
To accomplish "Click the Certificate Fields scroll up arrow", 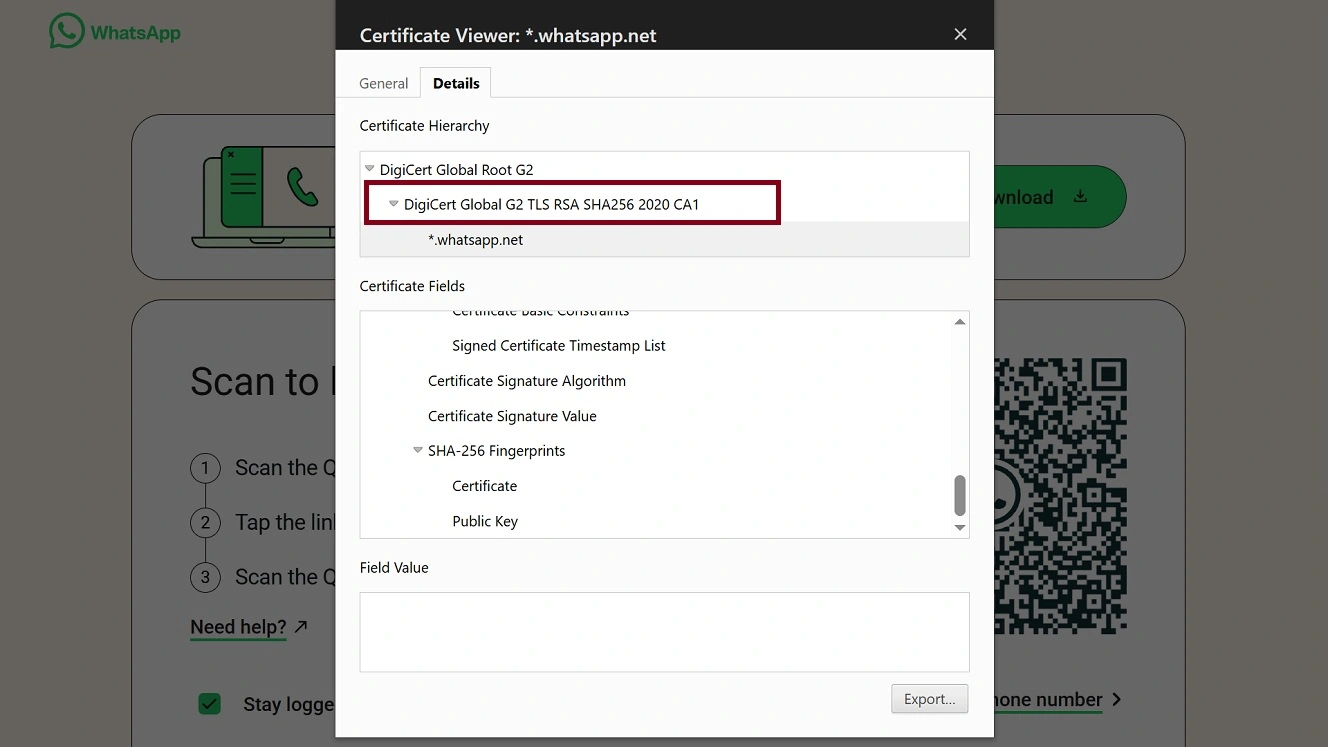I will click(x=960, y=322).
